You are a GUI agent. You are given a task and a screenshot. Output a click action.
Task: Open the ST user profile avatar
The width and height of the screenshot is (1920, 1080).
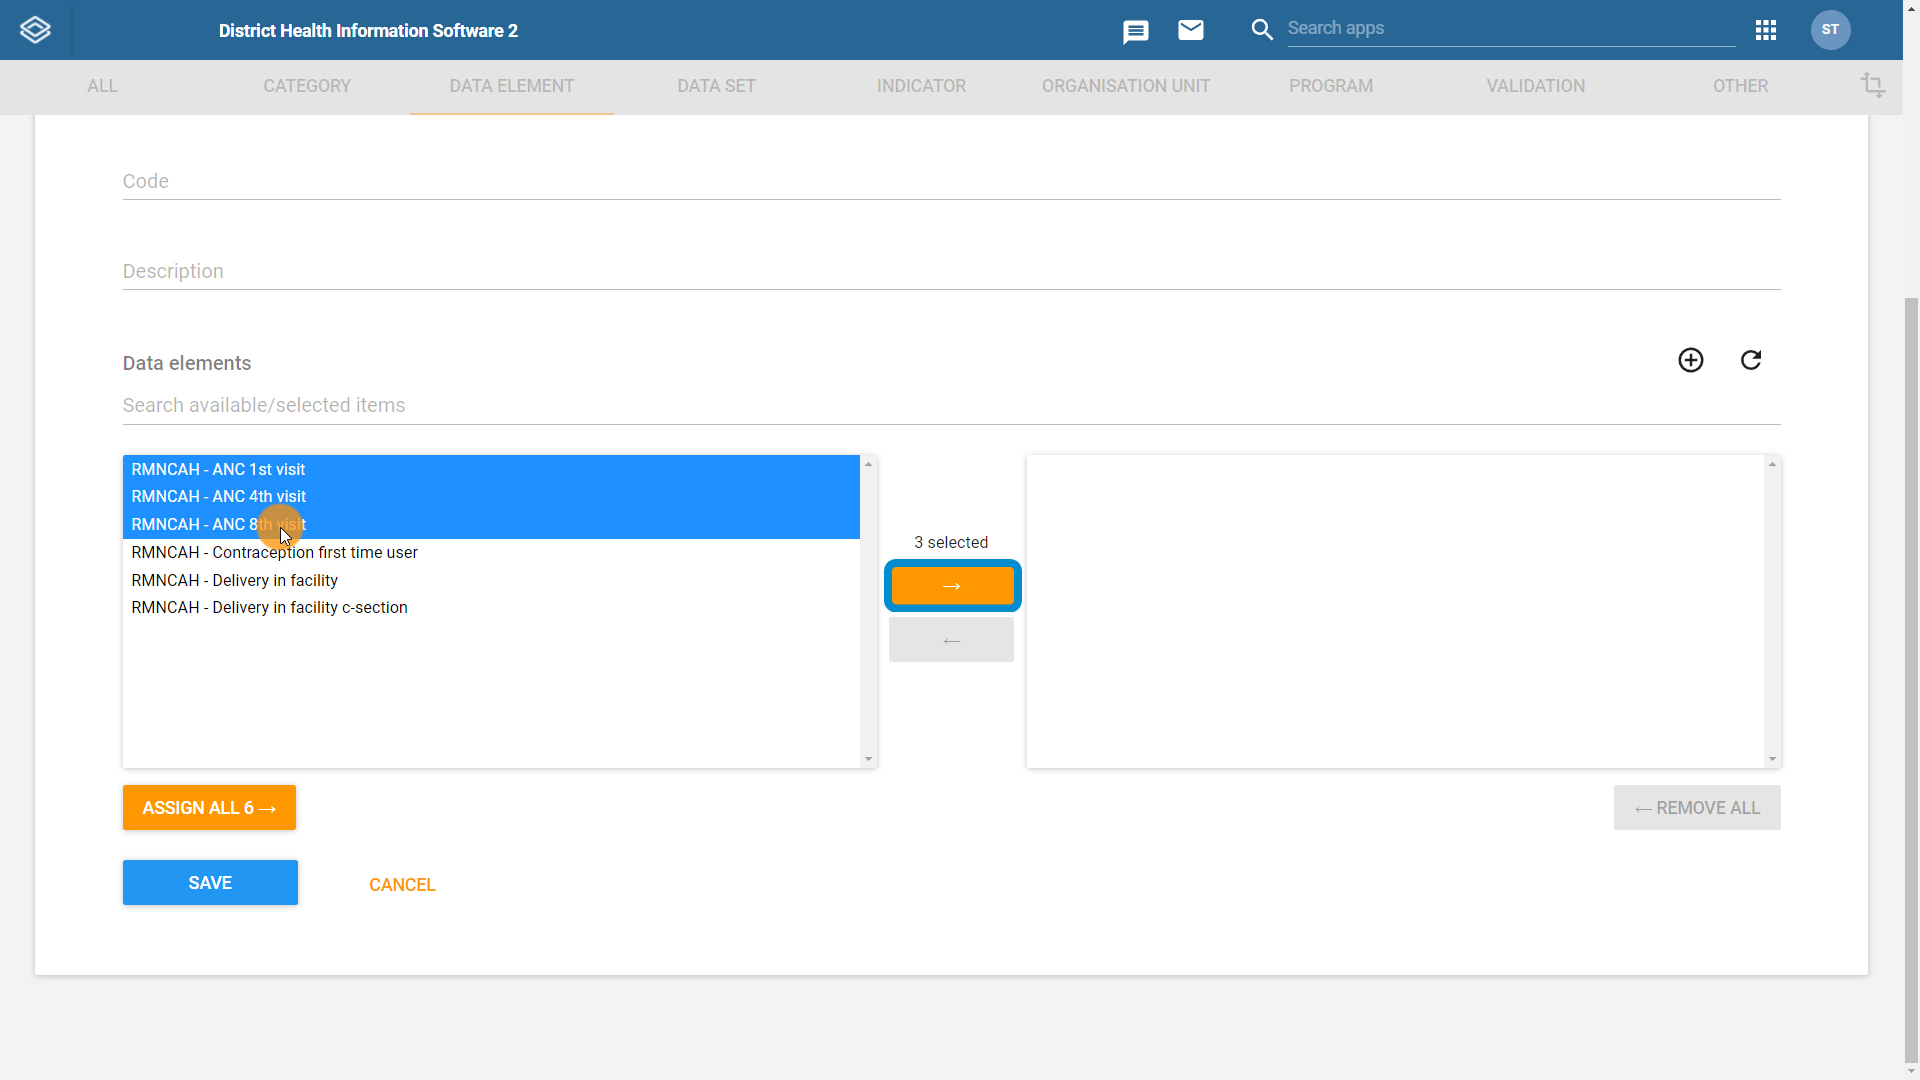click(x=1830, y=30)
